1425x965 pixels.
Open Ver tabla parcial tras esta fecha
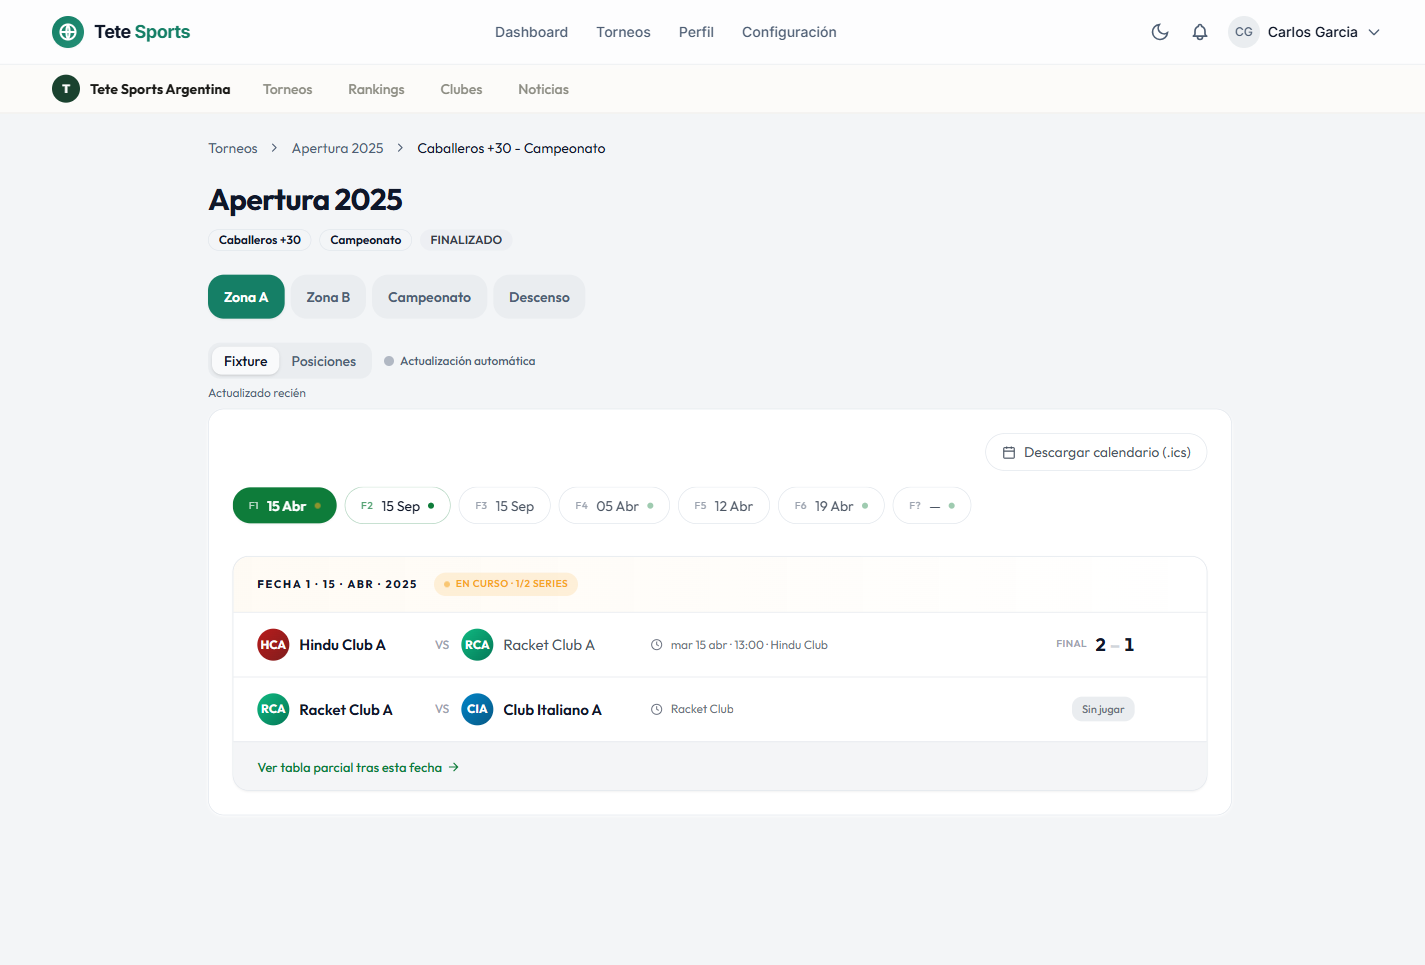pyautogui.click(x=358, y=767)
